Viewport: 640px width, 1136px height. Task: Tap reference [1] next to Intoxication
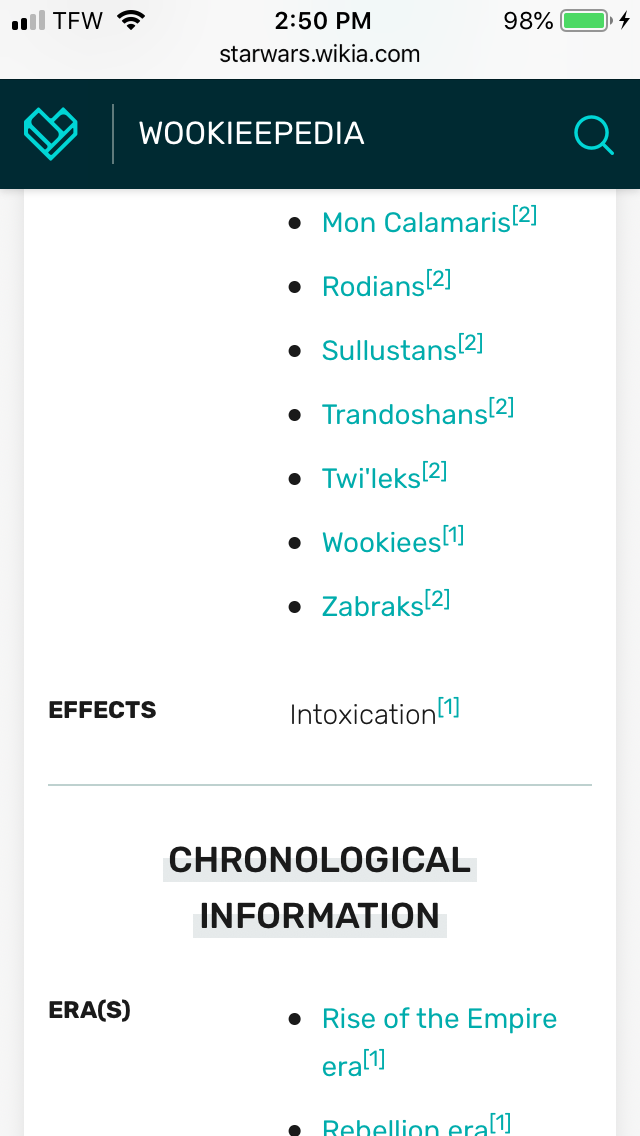pyautogui.click(x=449, y=706)
